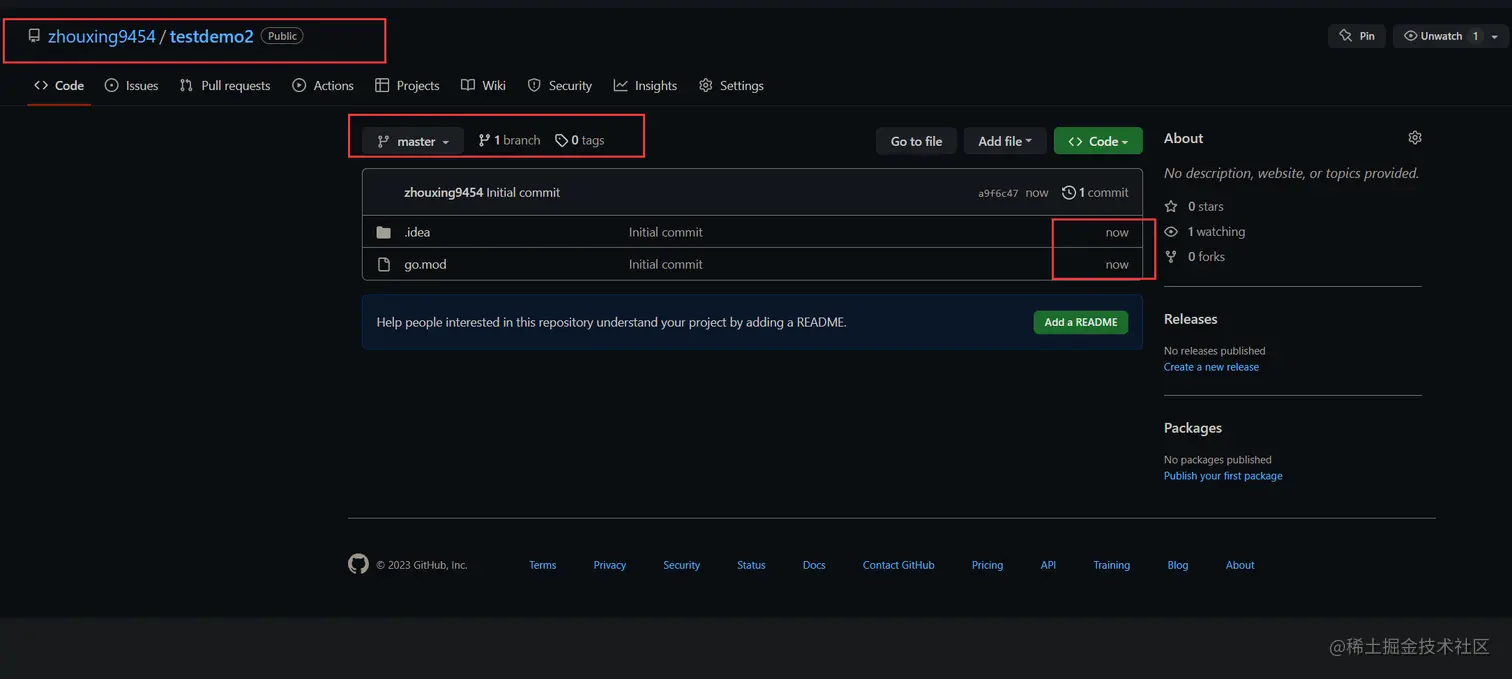Open the go.mod file

[425, 265]
